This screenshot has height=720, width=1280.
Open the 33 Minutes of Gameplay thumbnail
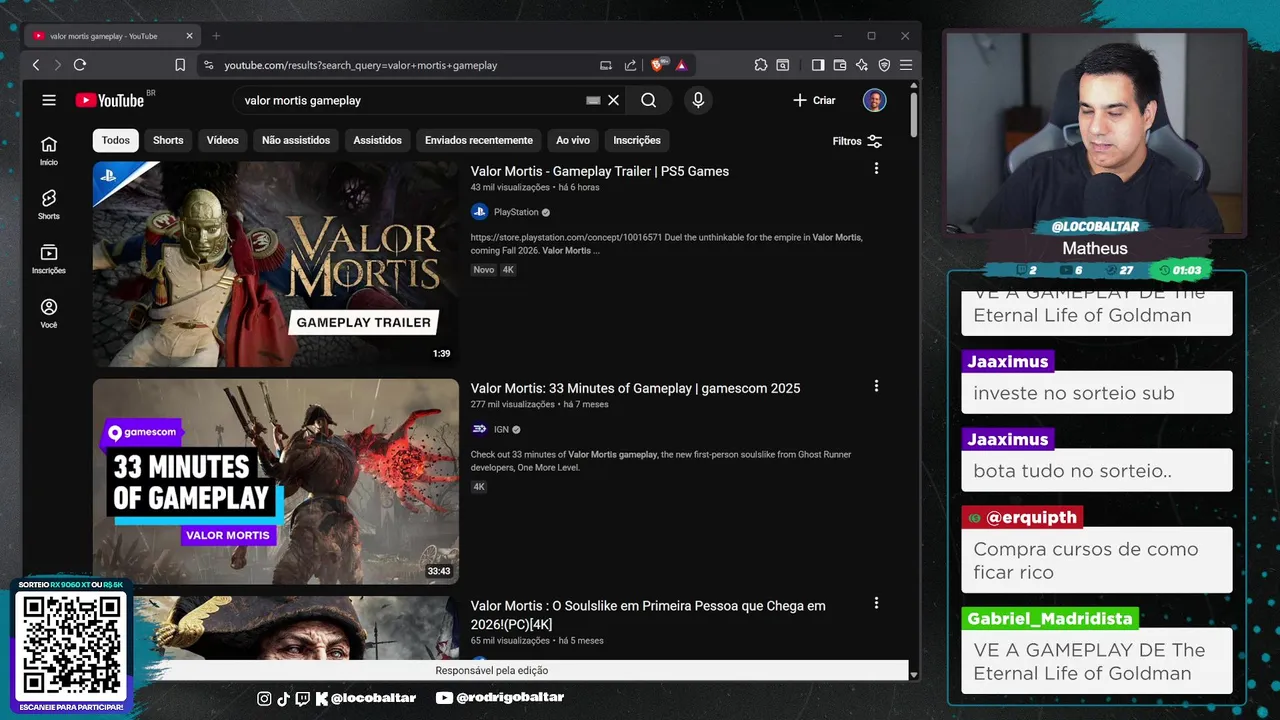point(276,481)
